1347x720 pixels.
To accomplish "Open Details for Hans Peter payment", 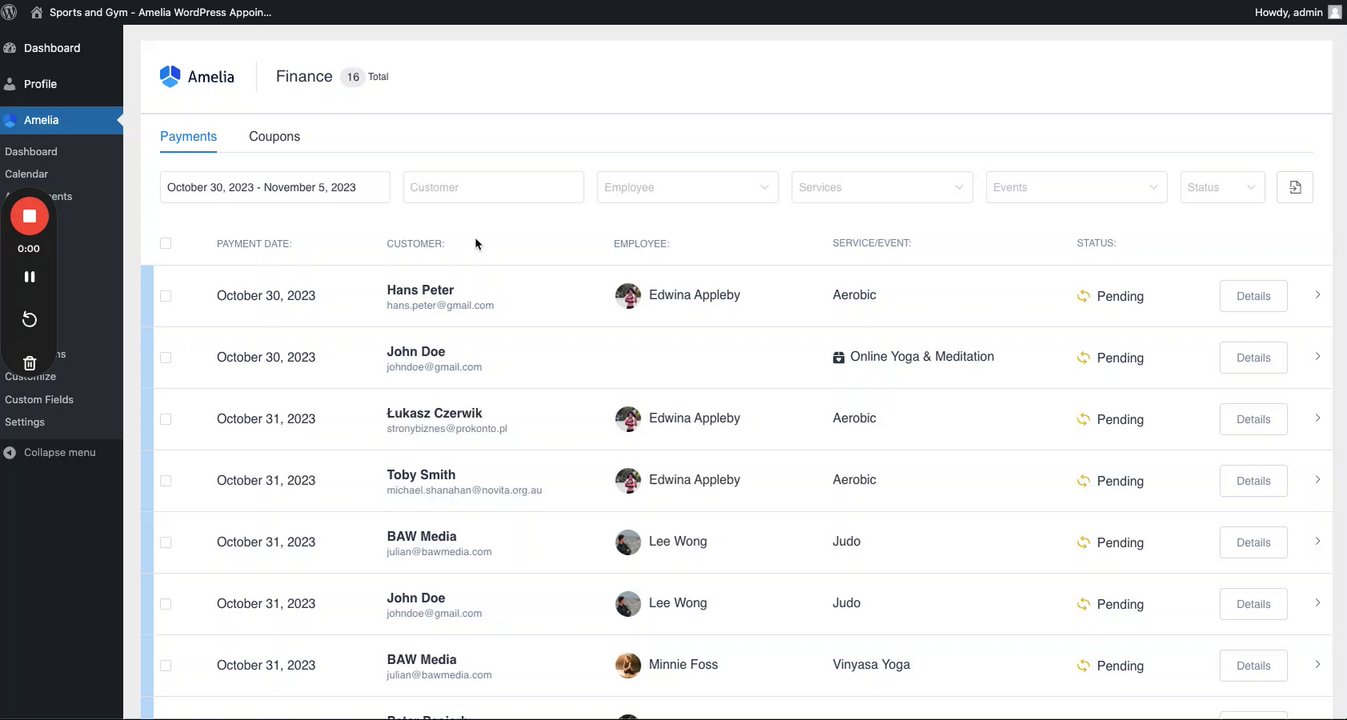I will tap(1253, 296).
